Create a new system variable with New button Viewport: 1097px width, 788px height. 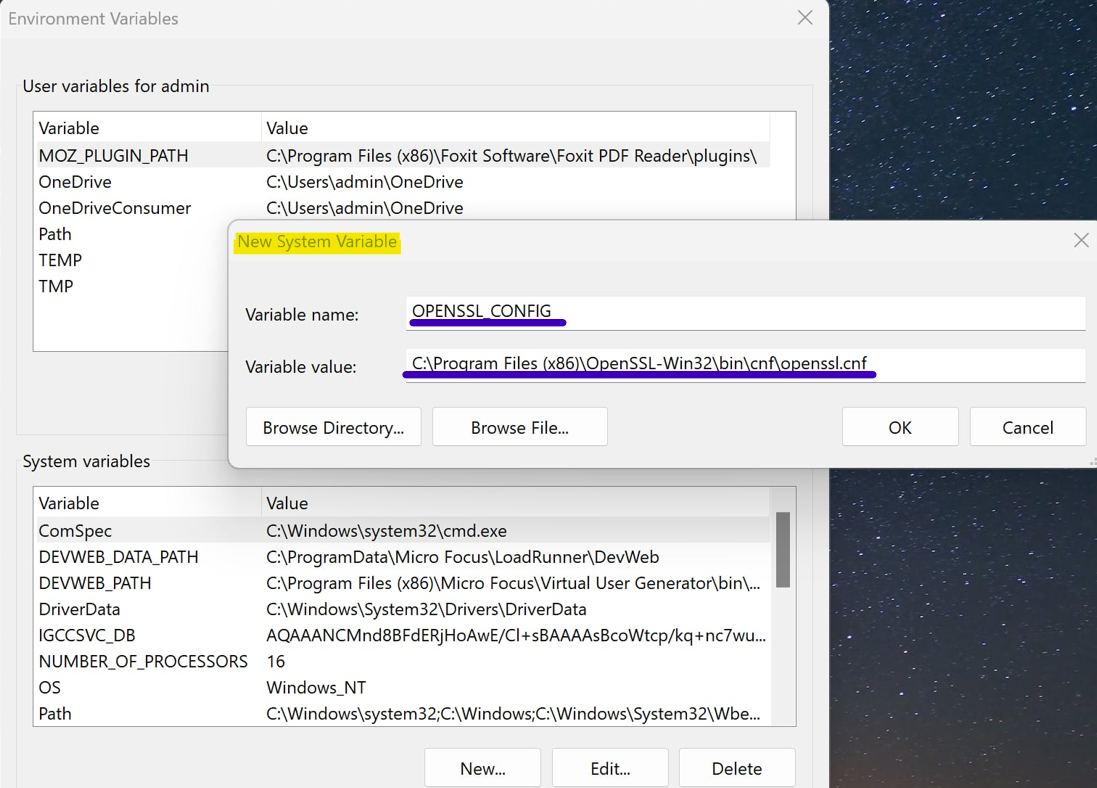pos(482,767)
